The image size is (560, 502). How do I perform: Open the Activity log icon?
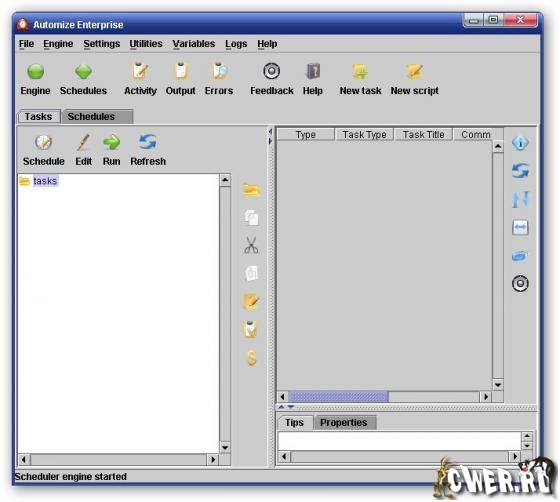click(140, 71)
